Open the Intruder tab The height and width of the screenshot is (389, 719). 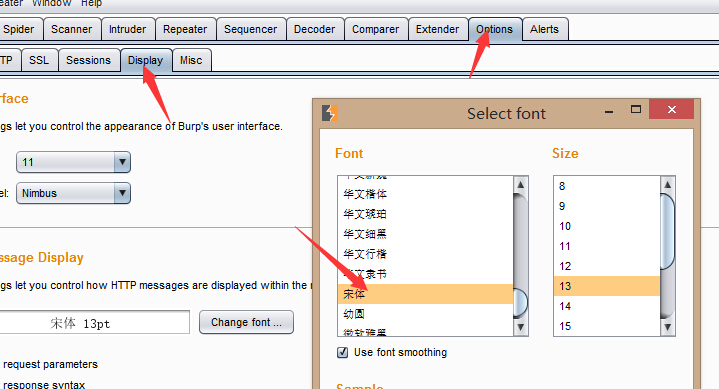click(128, 29)
